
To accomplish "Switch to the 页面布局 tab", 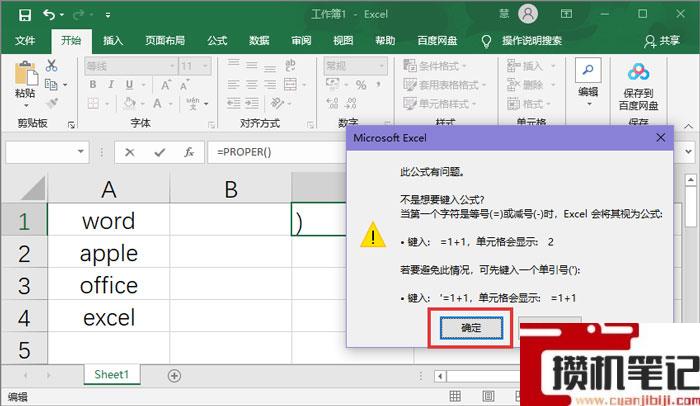I will pos(165,41).
